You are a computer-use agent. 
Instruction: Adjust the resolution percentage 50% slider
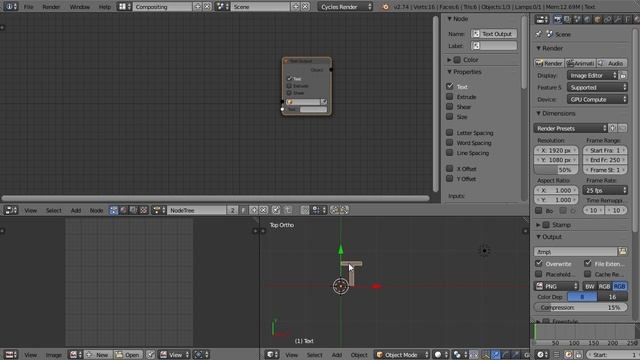tap(556, 170)
